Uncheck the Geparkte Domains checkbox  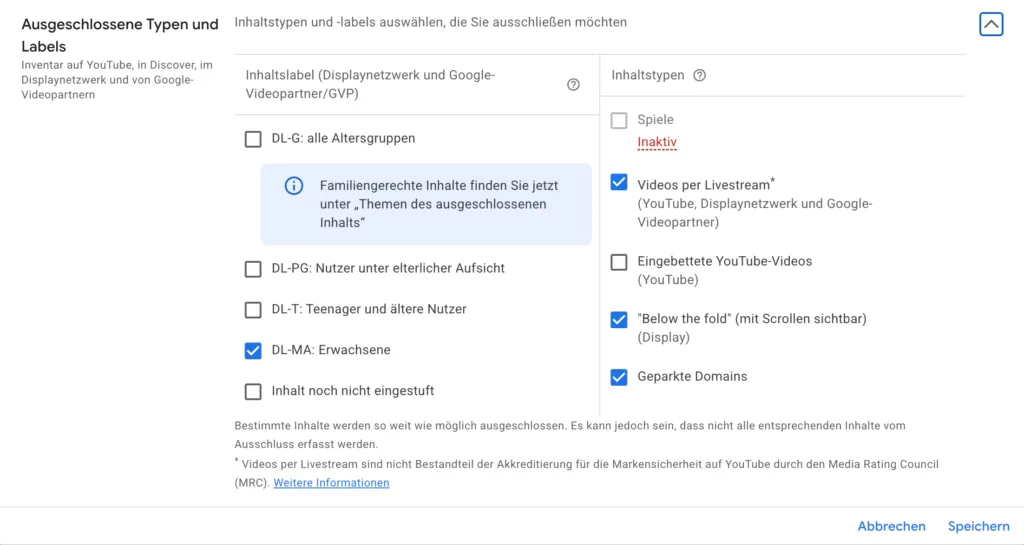pos(618,377)
